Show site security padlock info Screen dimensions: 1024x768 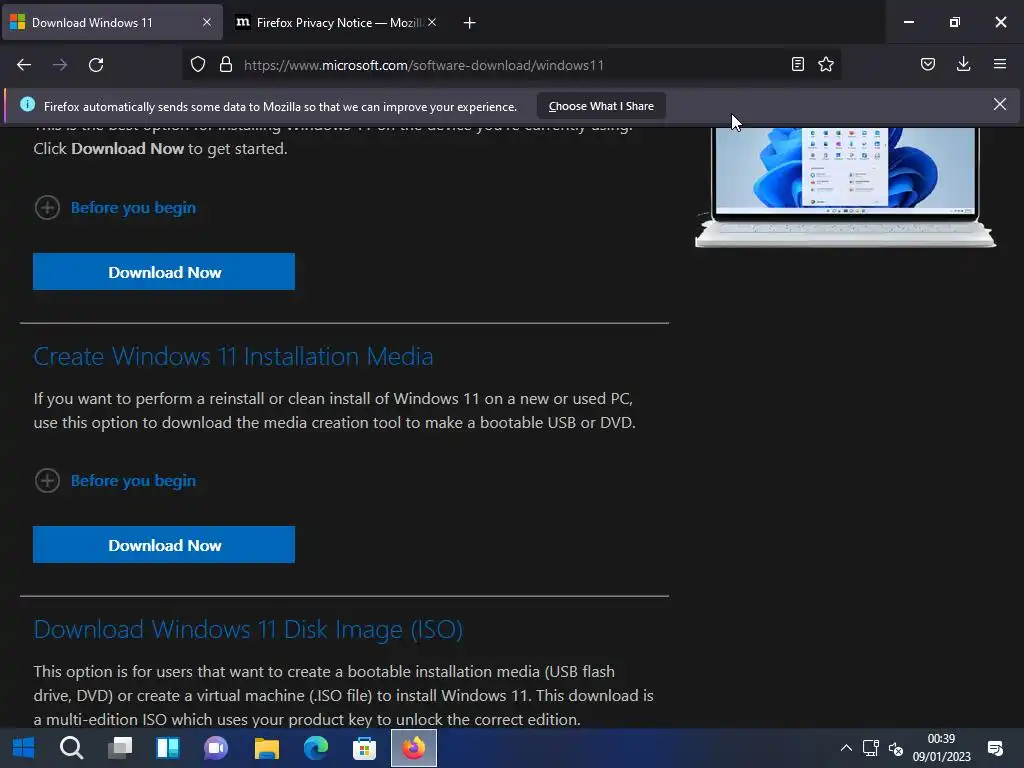tap(226, 65)
